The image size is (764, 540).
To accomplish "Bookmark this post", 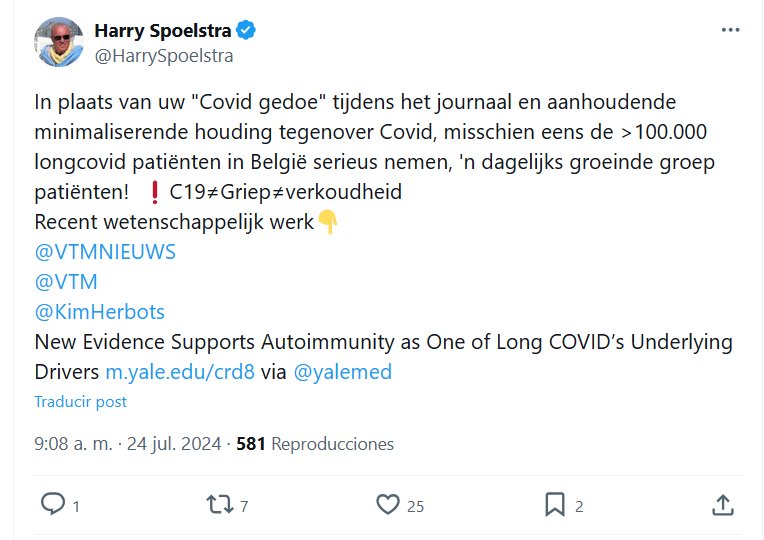I will [555, 505].
